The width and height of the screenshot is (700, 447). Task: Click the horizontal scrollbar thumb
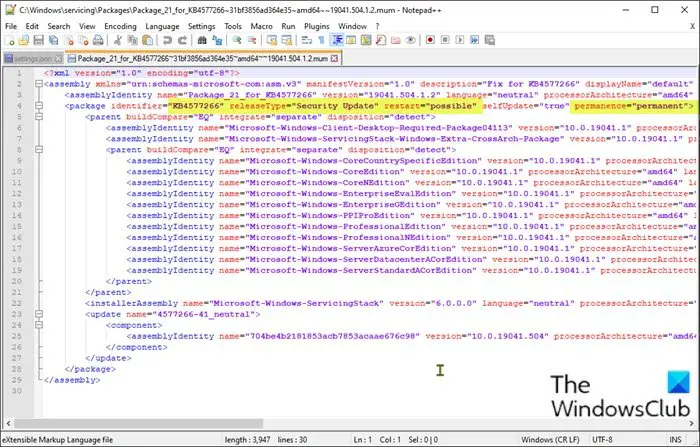pos(139,422)
